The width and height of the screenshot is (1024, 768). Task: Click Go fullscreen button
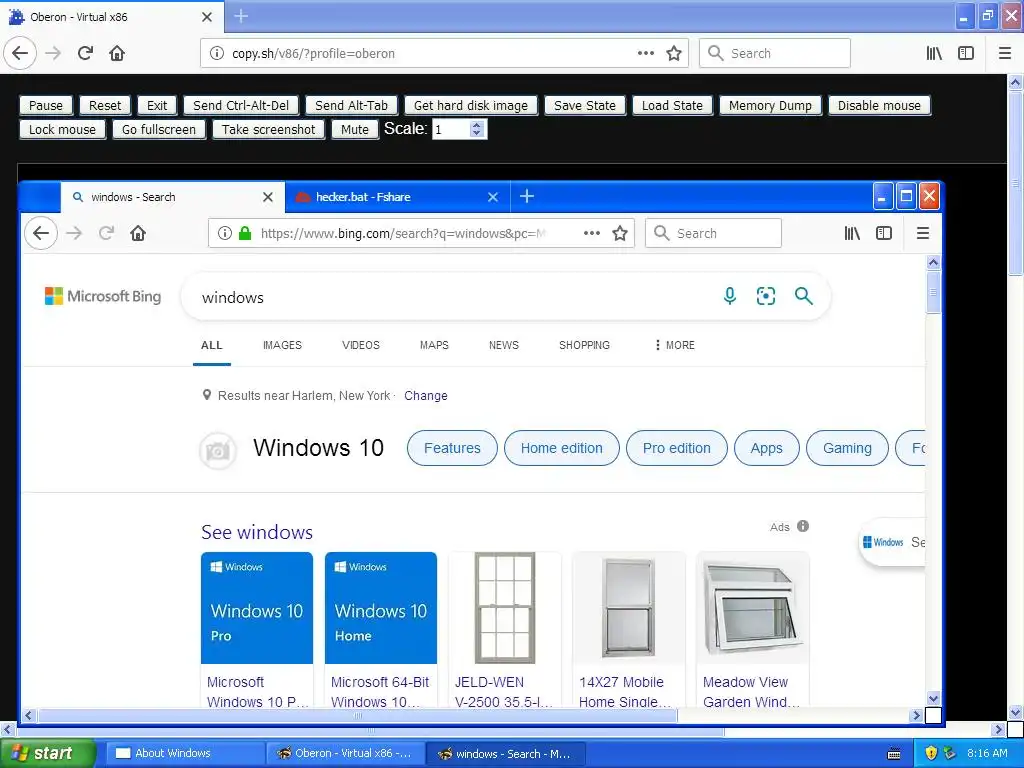(159, 129)
